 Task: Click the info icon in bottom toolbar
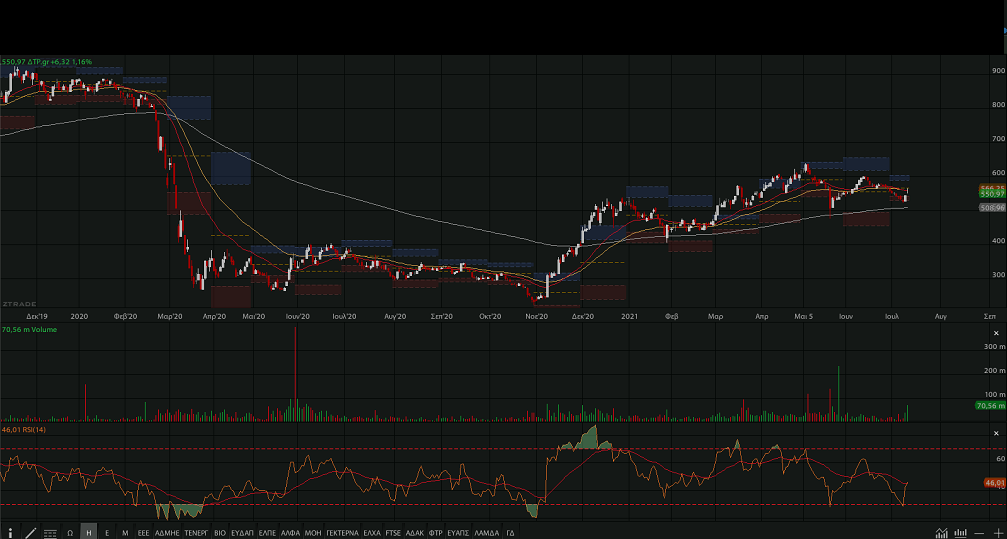click(x=11, y=532)
